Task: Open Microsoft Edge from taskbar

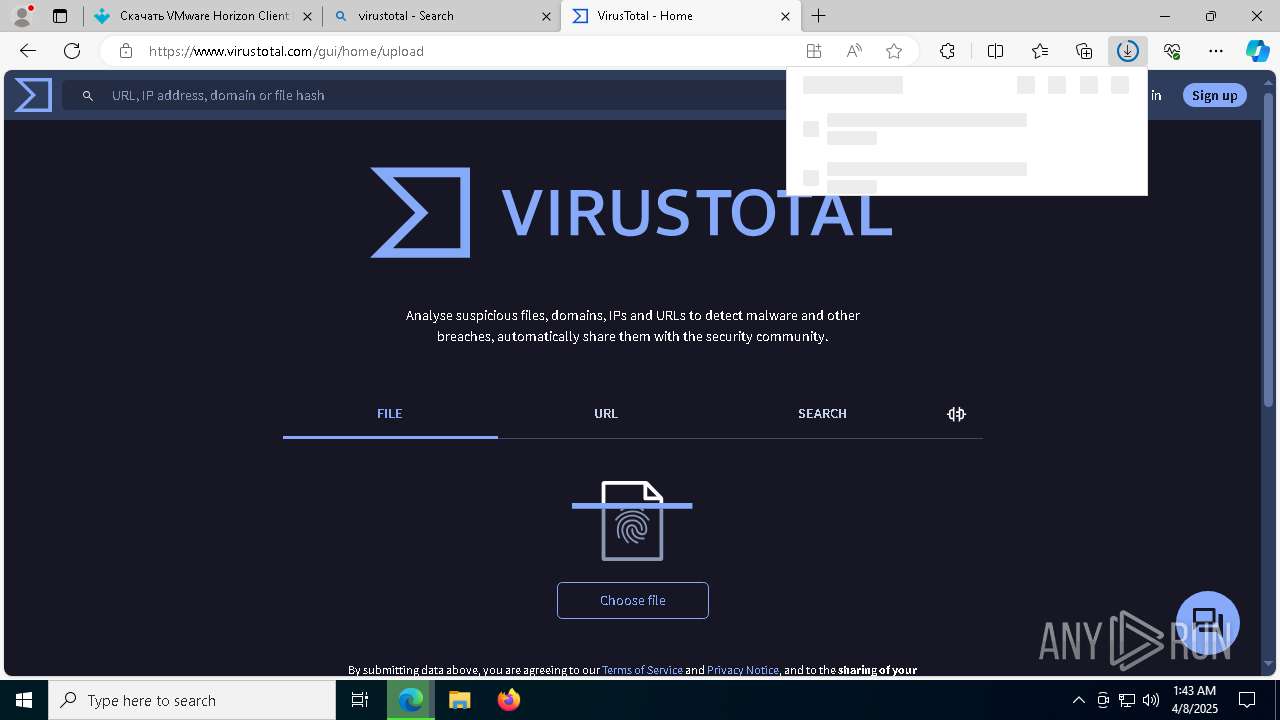Action: tap(411, 700)
